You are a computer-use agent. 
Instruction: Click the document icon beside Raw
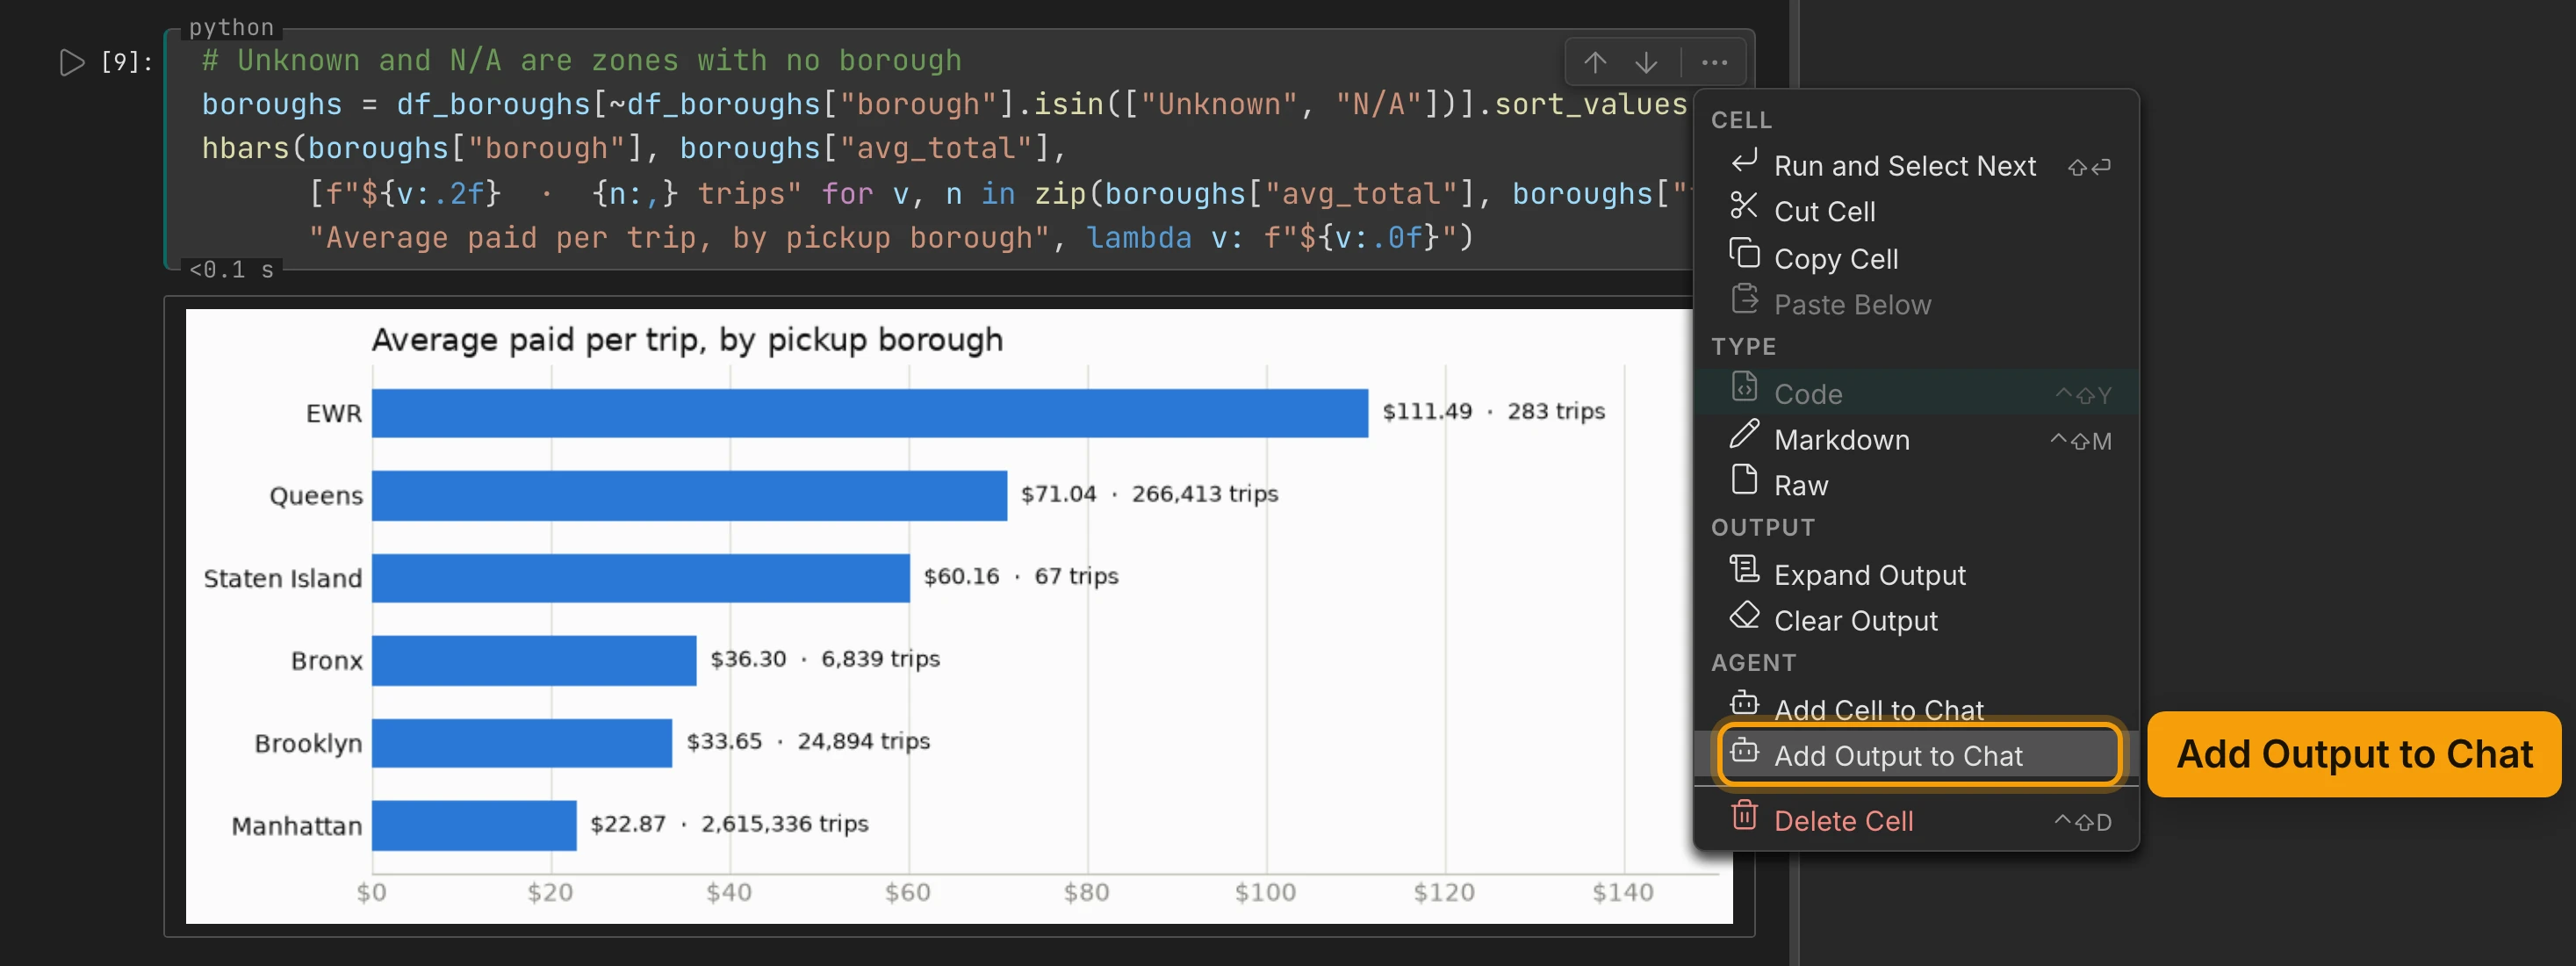coord(1743,480)
